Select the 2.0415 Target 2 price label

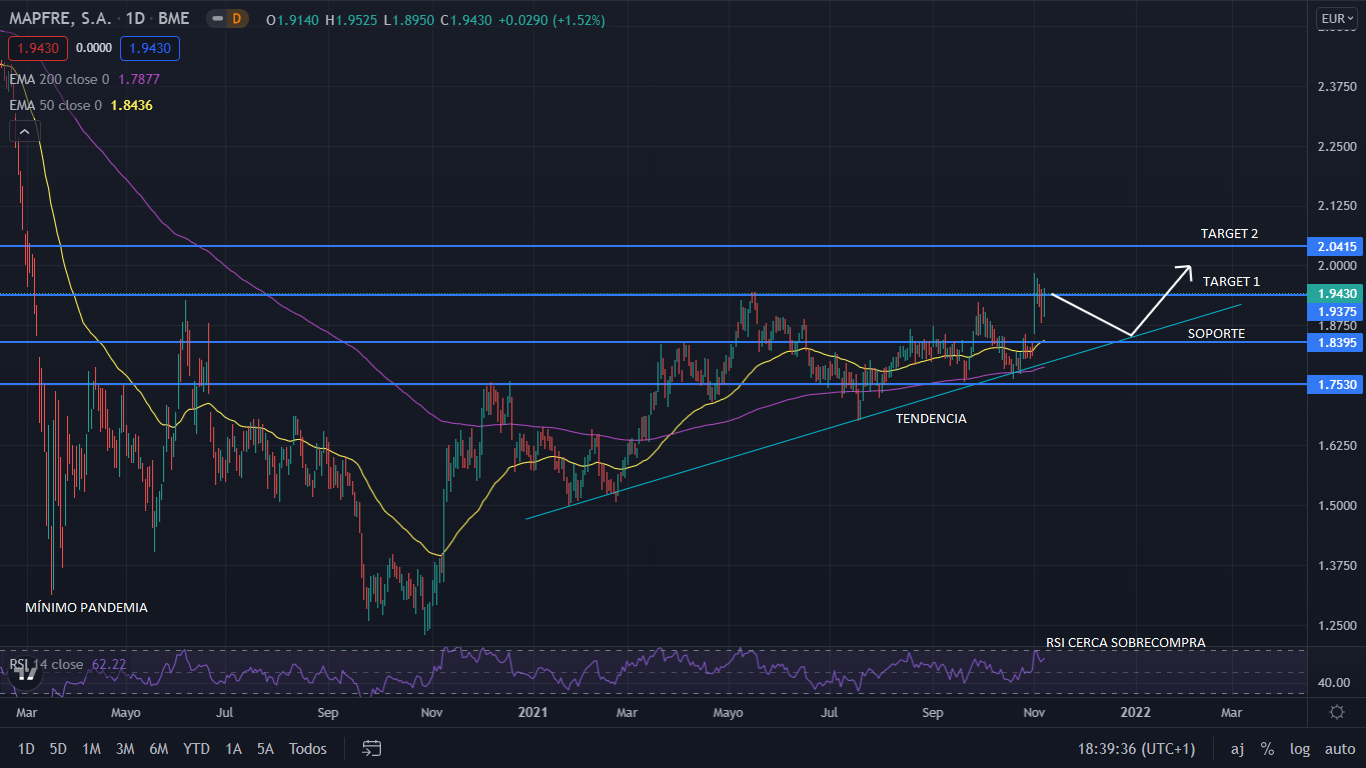pos(1337,246)
